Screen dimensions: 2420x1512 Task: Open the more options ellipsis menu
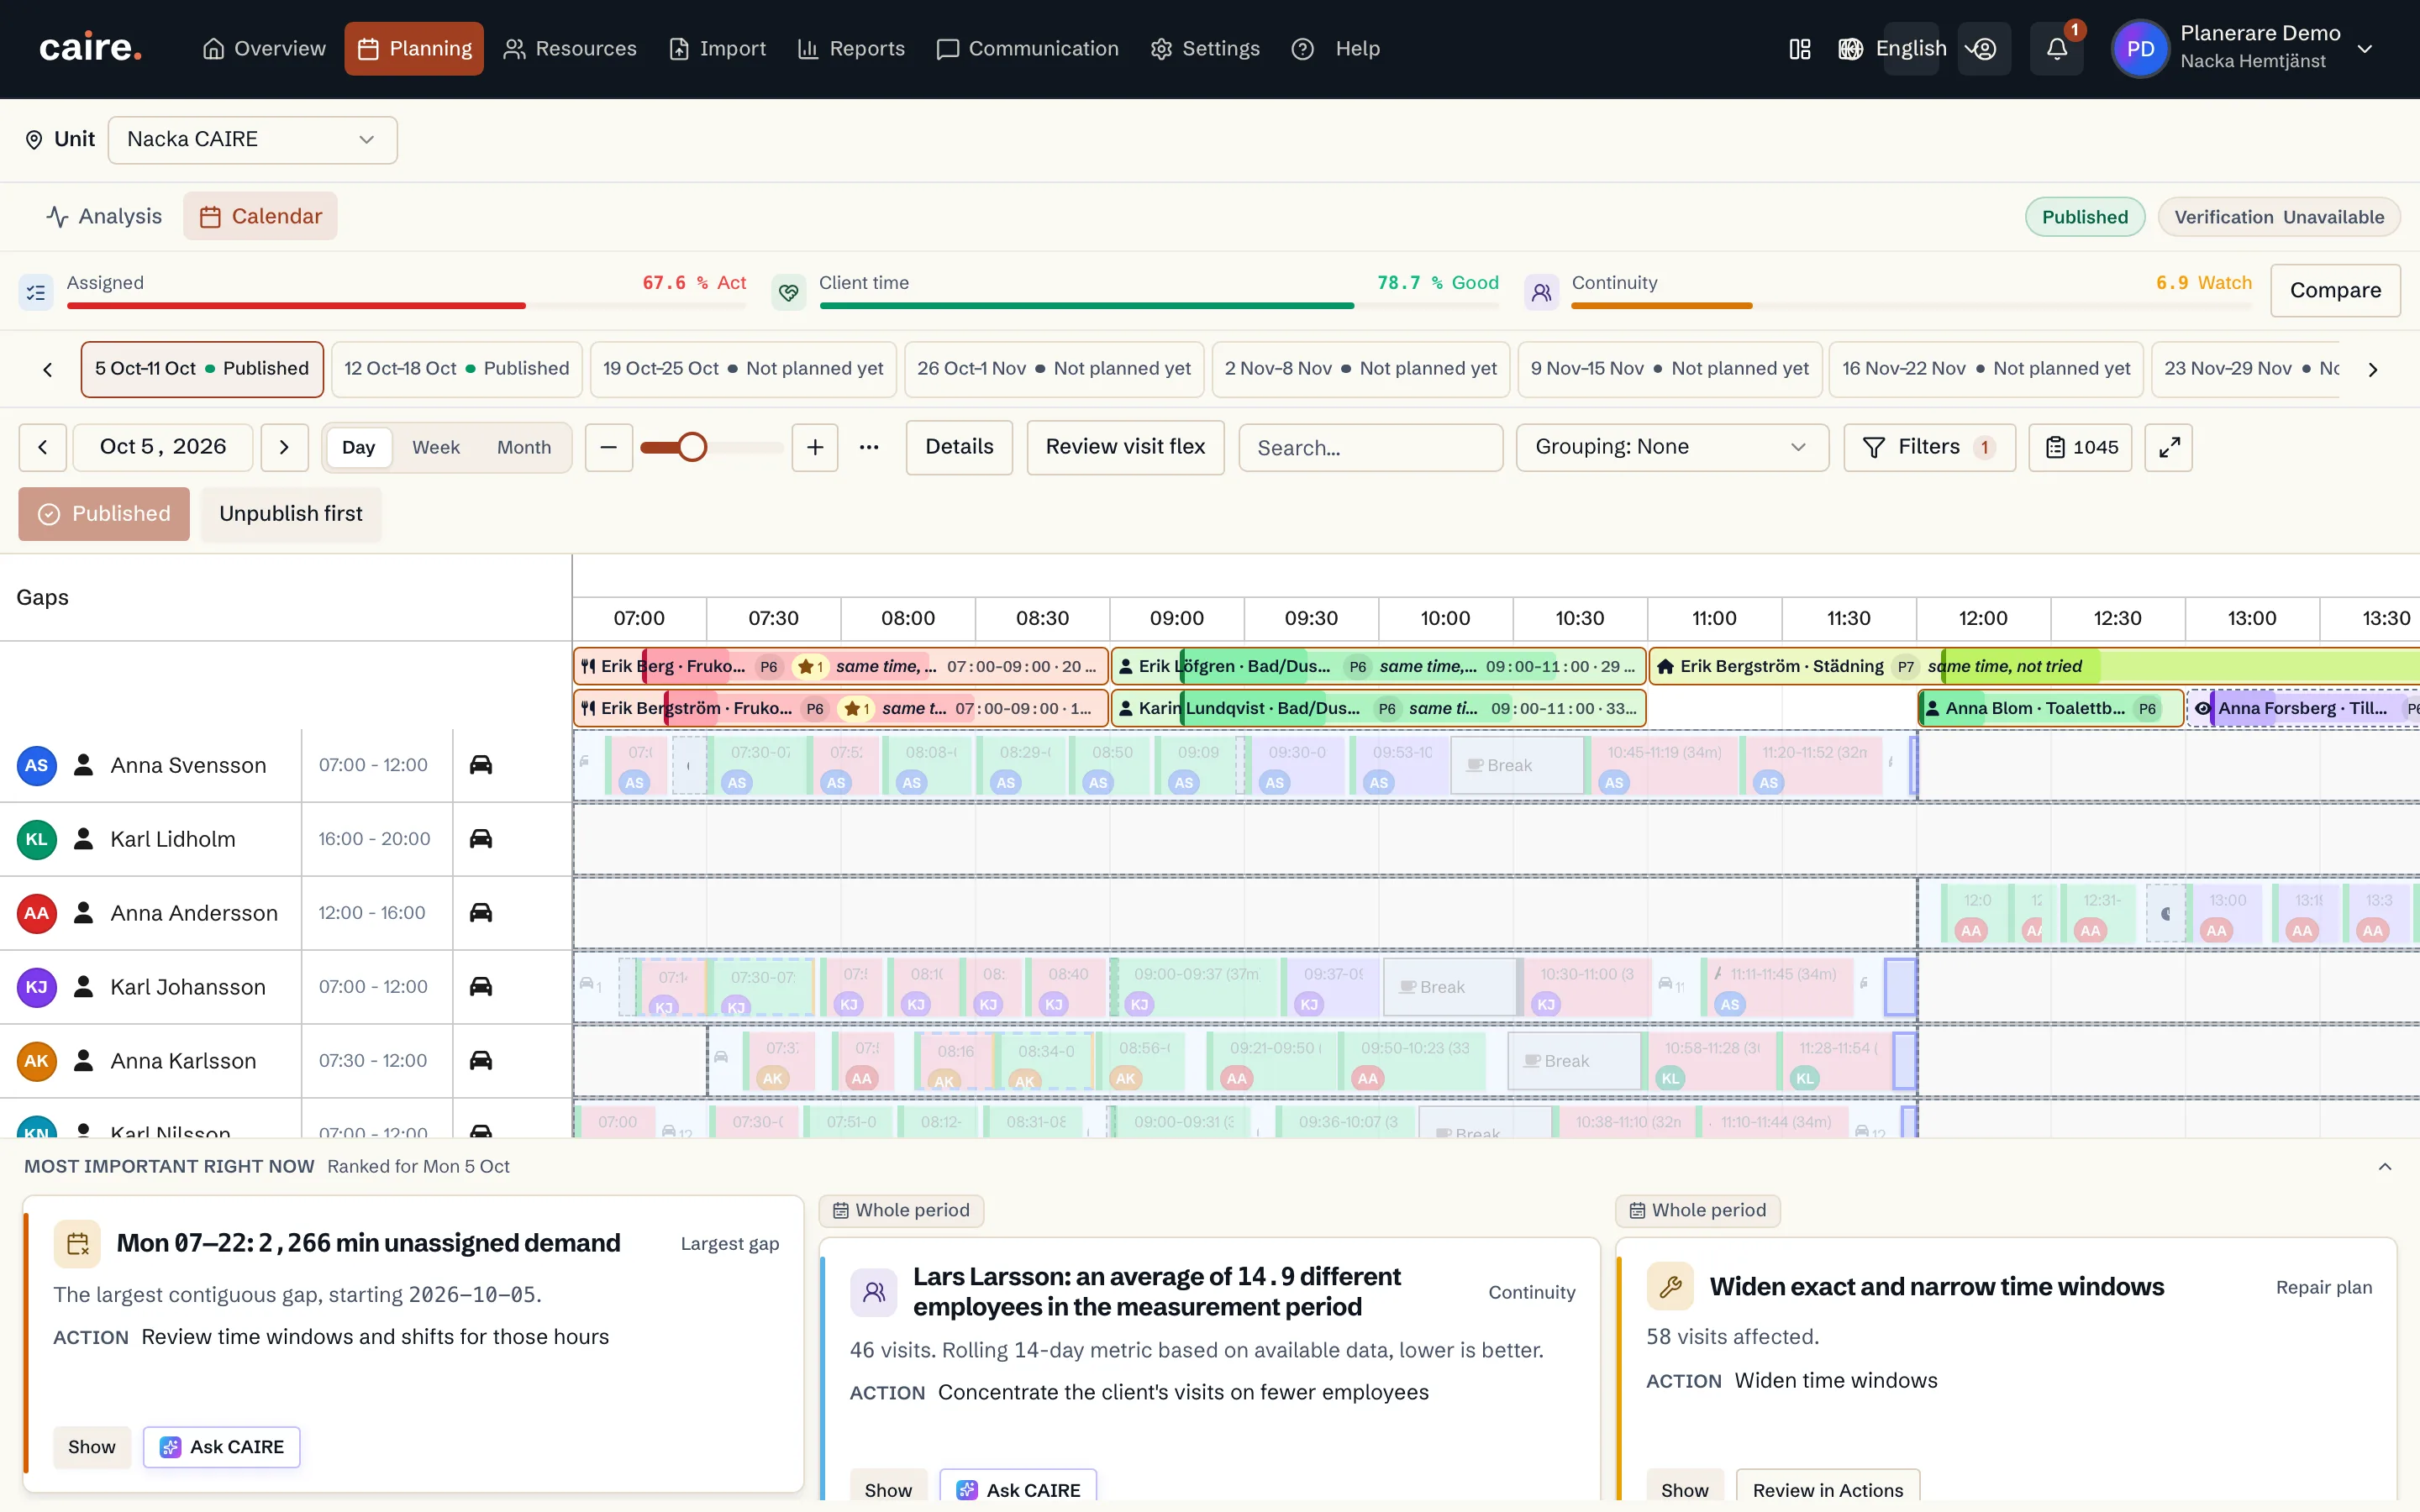click(x=869, y=447)
